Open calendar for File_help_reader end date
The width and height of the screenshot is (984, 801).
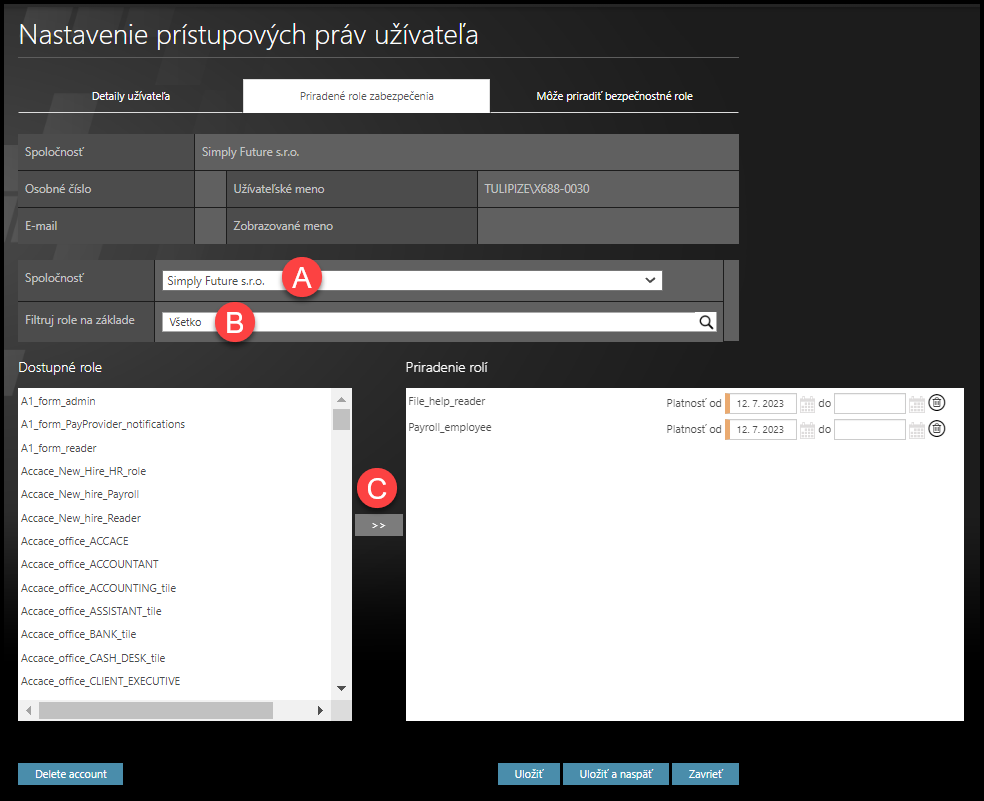[916, 404]
